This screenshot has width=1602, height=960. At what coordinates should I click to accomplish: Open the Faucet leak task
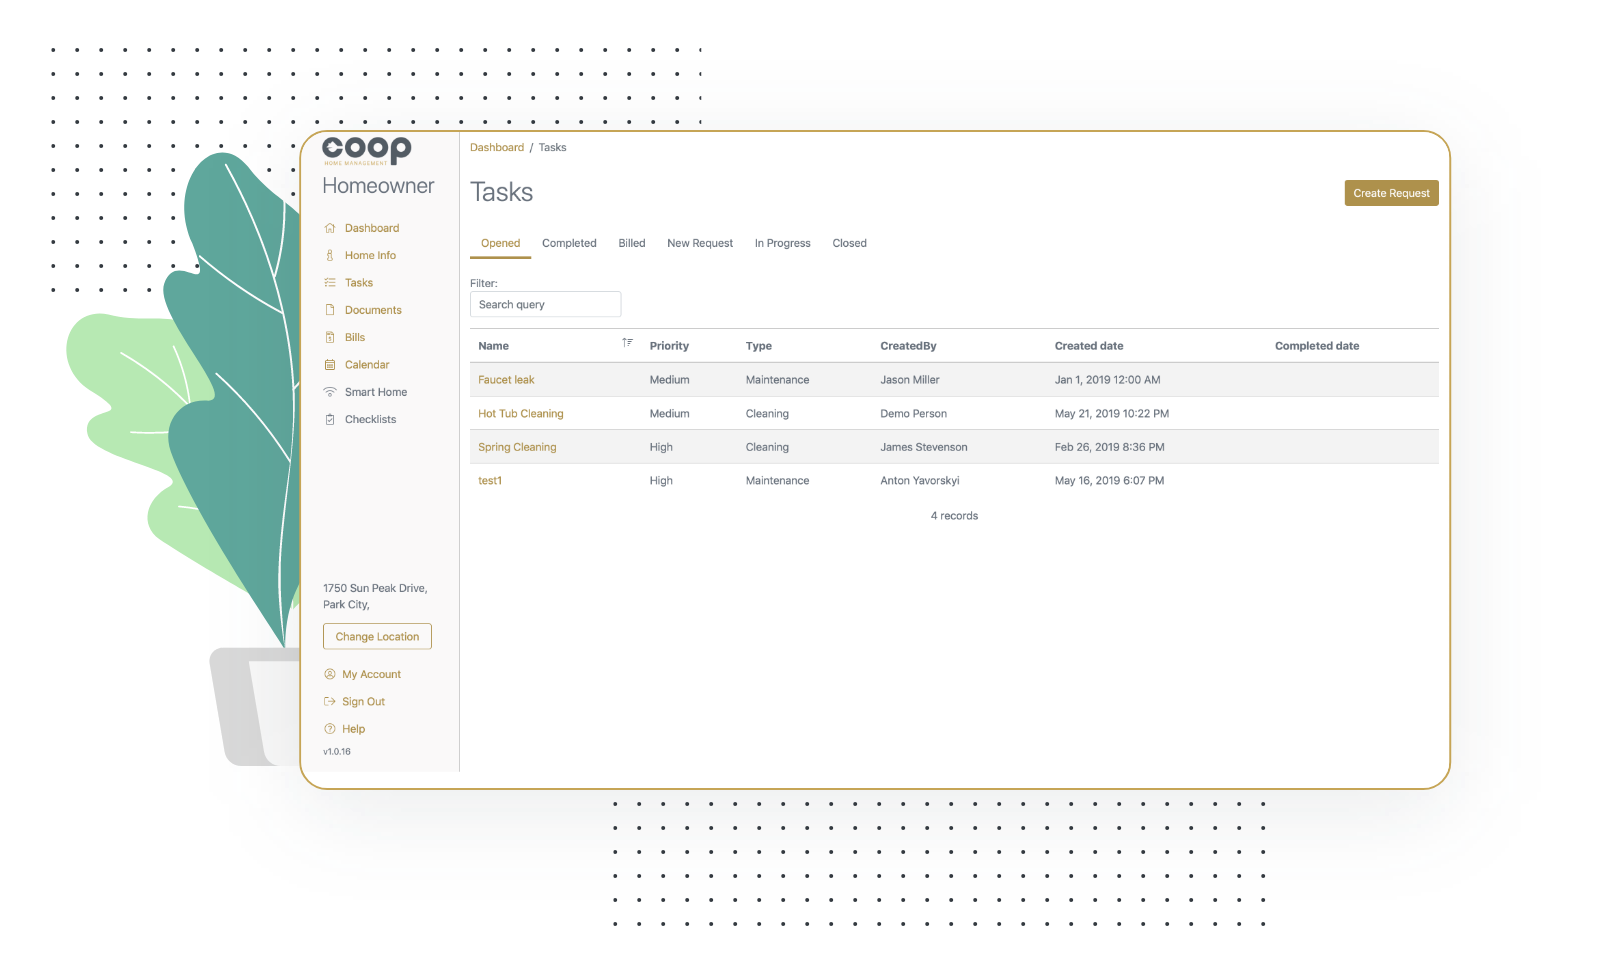click(x=506, y=379)
